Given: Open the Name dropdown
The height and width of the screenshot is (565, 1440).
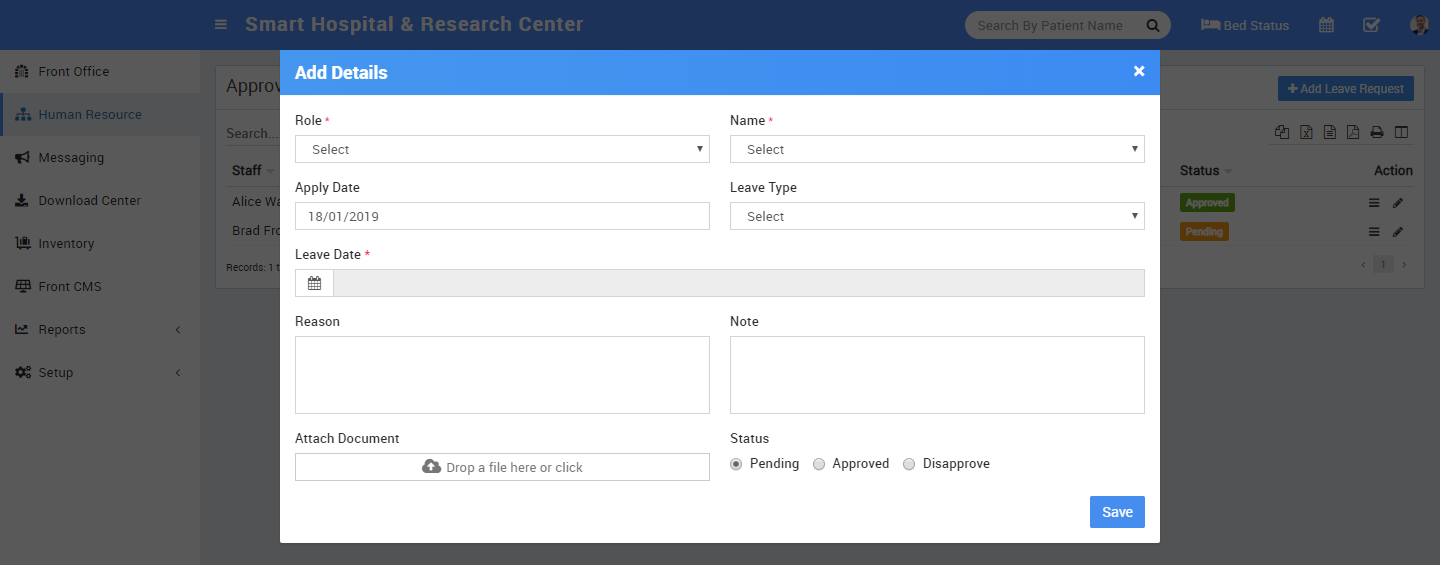Looking at the screenshot, I should (937, 149).
